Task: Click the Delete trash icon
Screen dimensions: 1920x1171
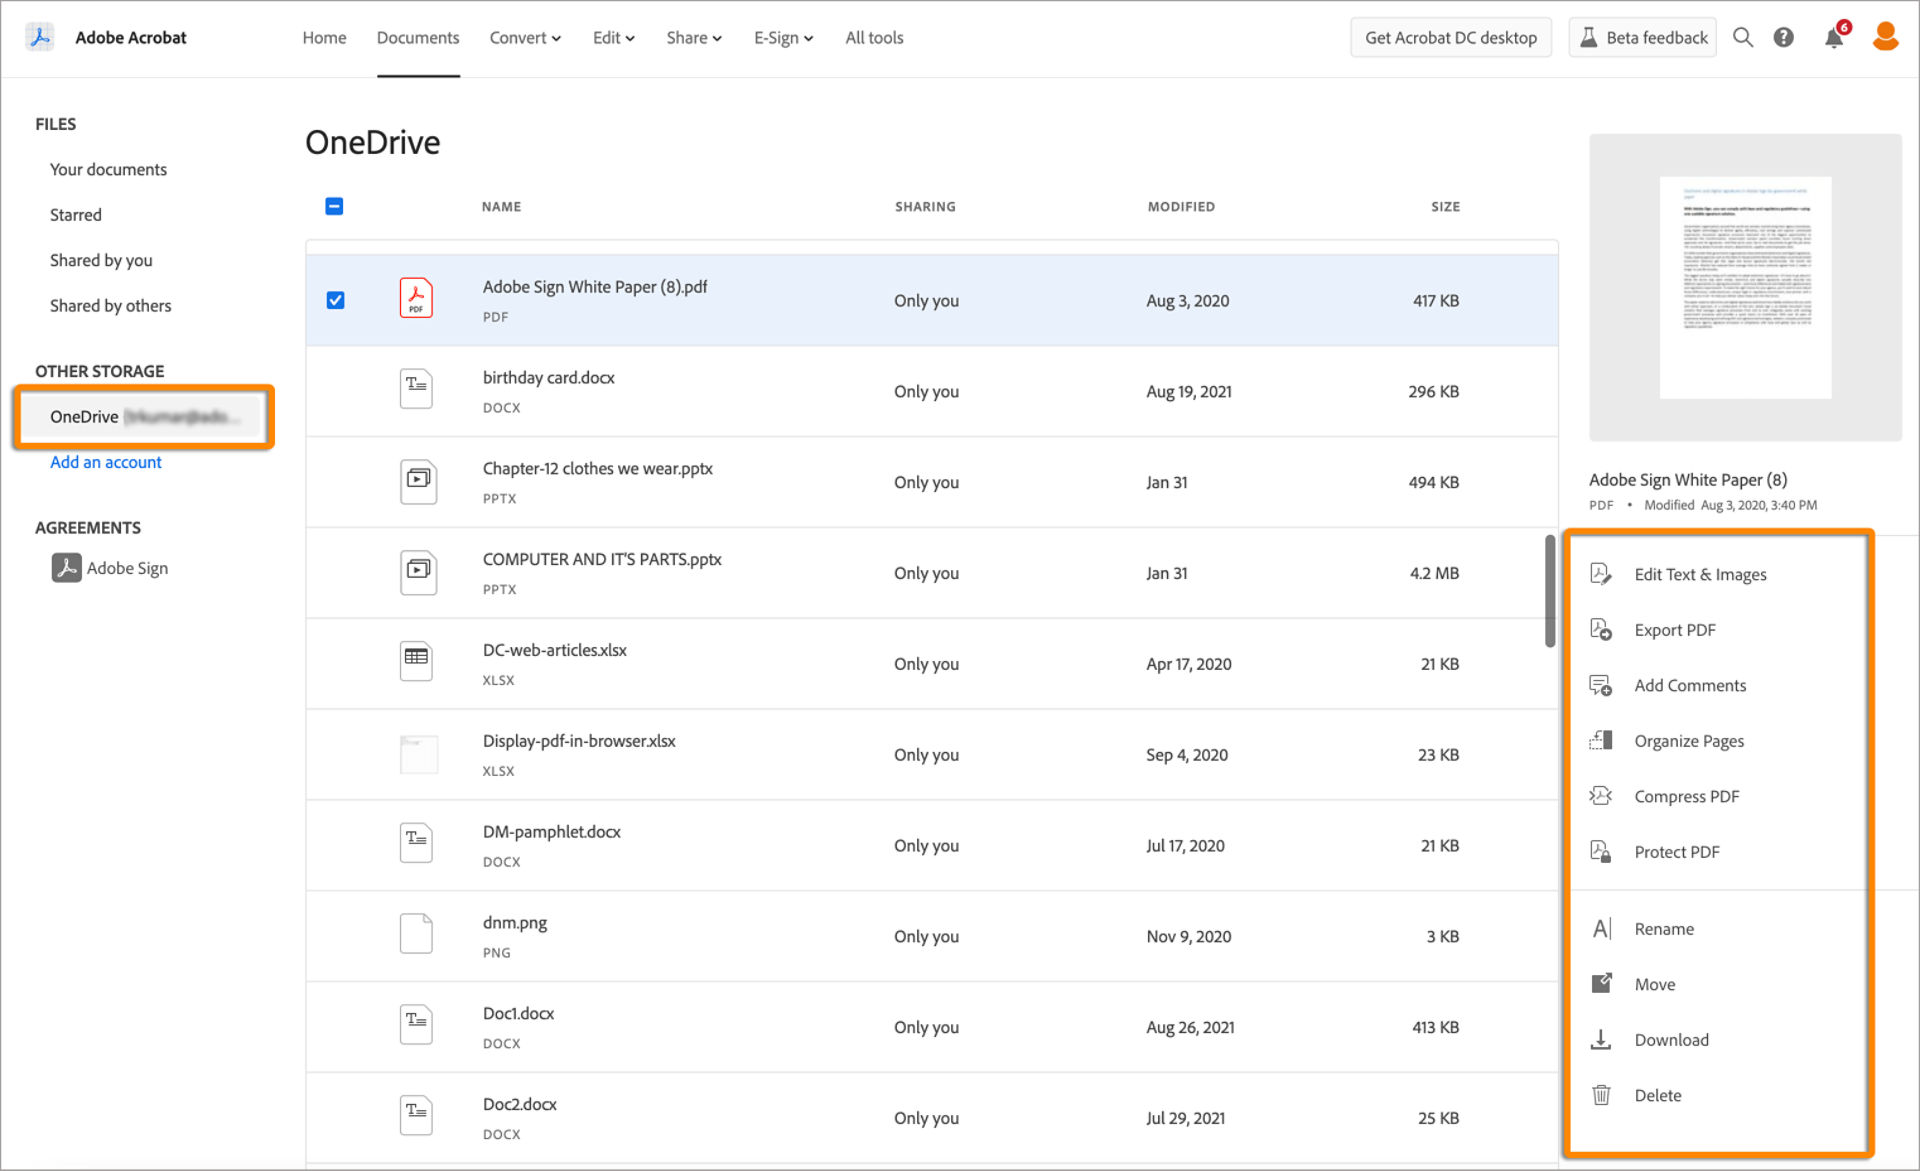Action: [1601, 1095]
